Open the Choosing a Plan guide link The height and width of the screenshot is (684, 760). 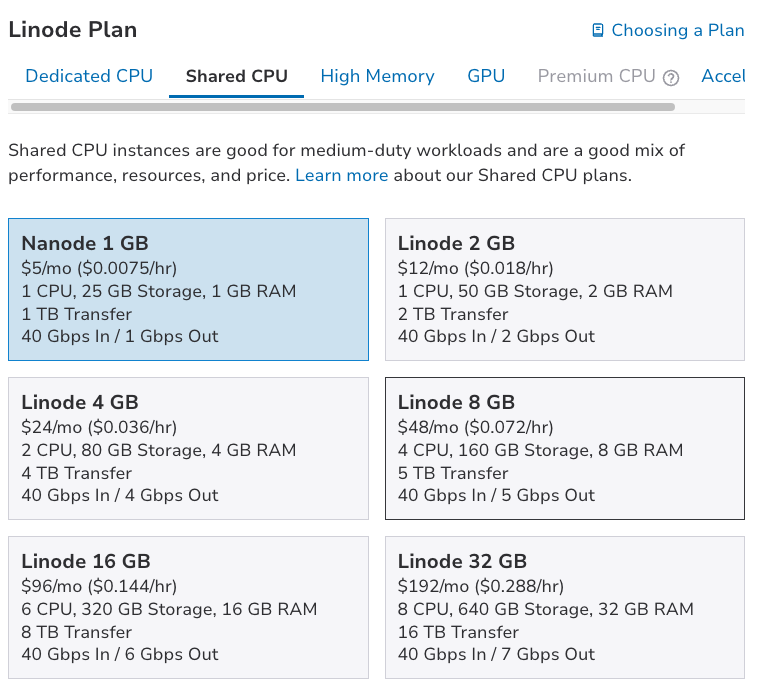click(x=677, y=30)
